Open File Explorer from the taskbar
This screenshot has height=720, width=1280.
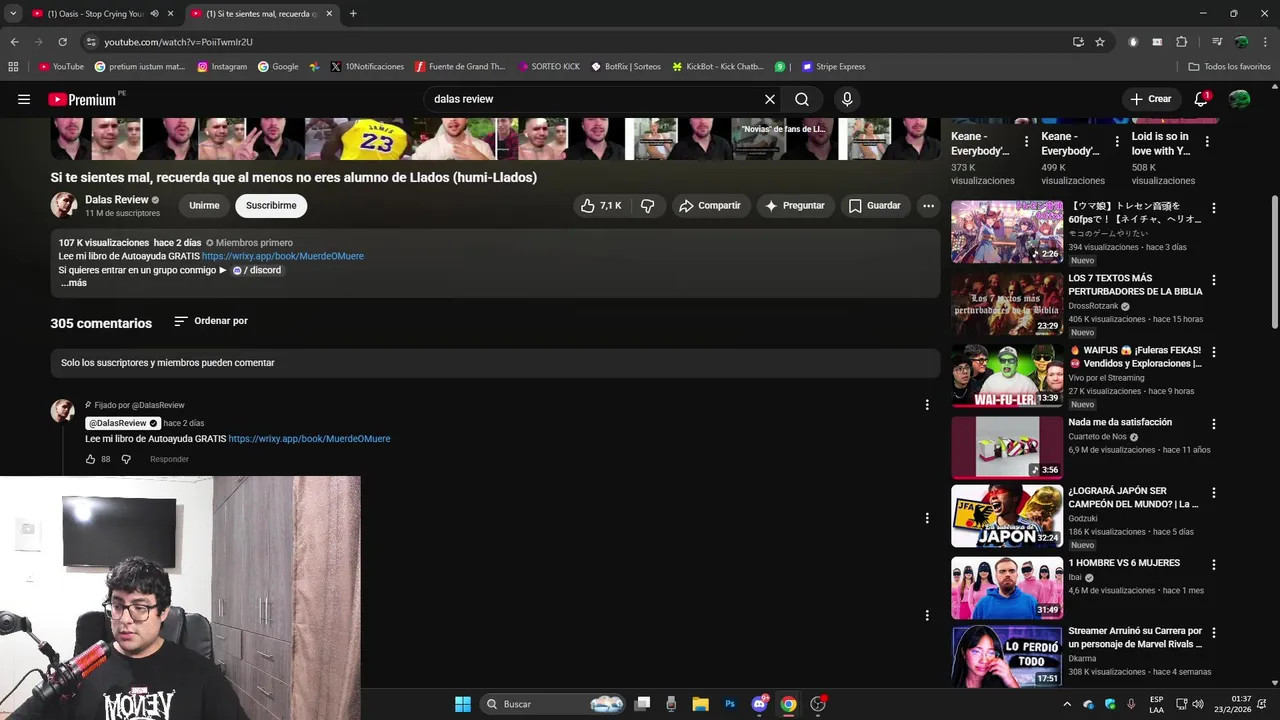pos(700,704)
